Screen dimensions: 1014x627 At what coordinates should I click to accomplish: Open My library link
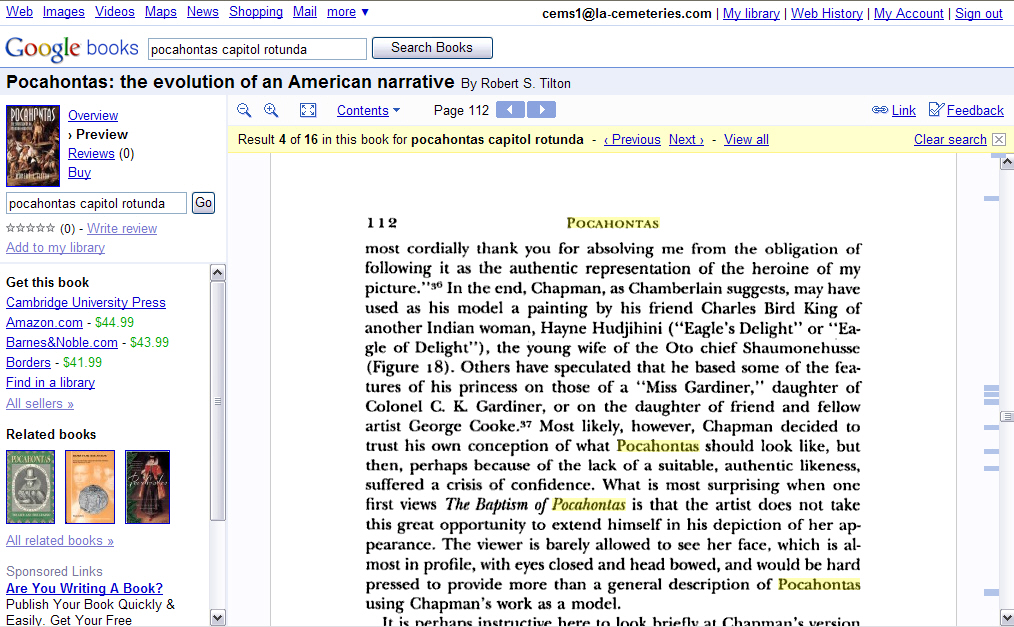pos(751,14)
